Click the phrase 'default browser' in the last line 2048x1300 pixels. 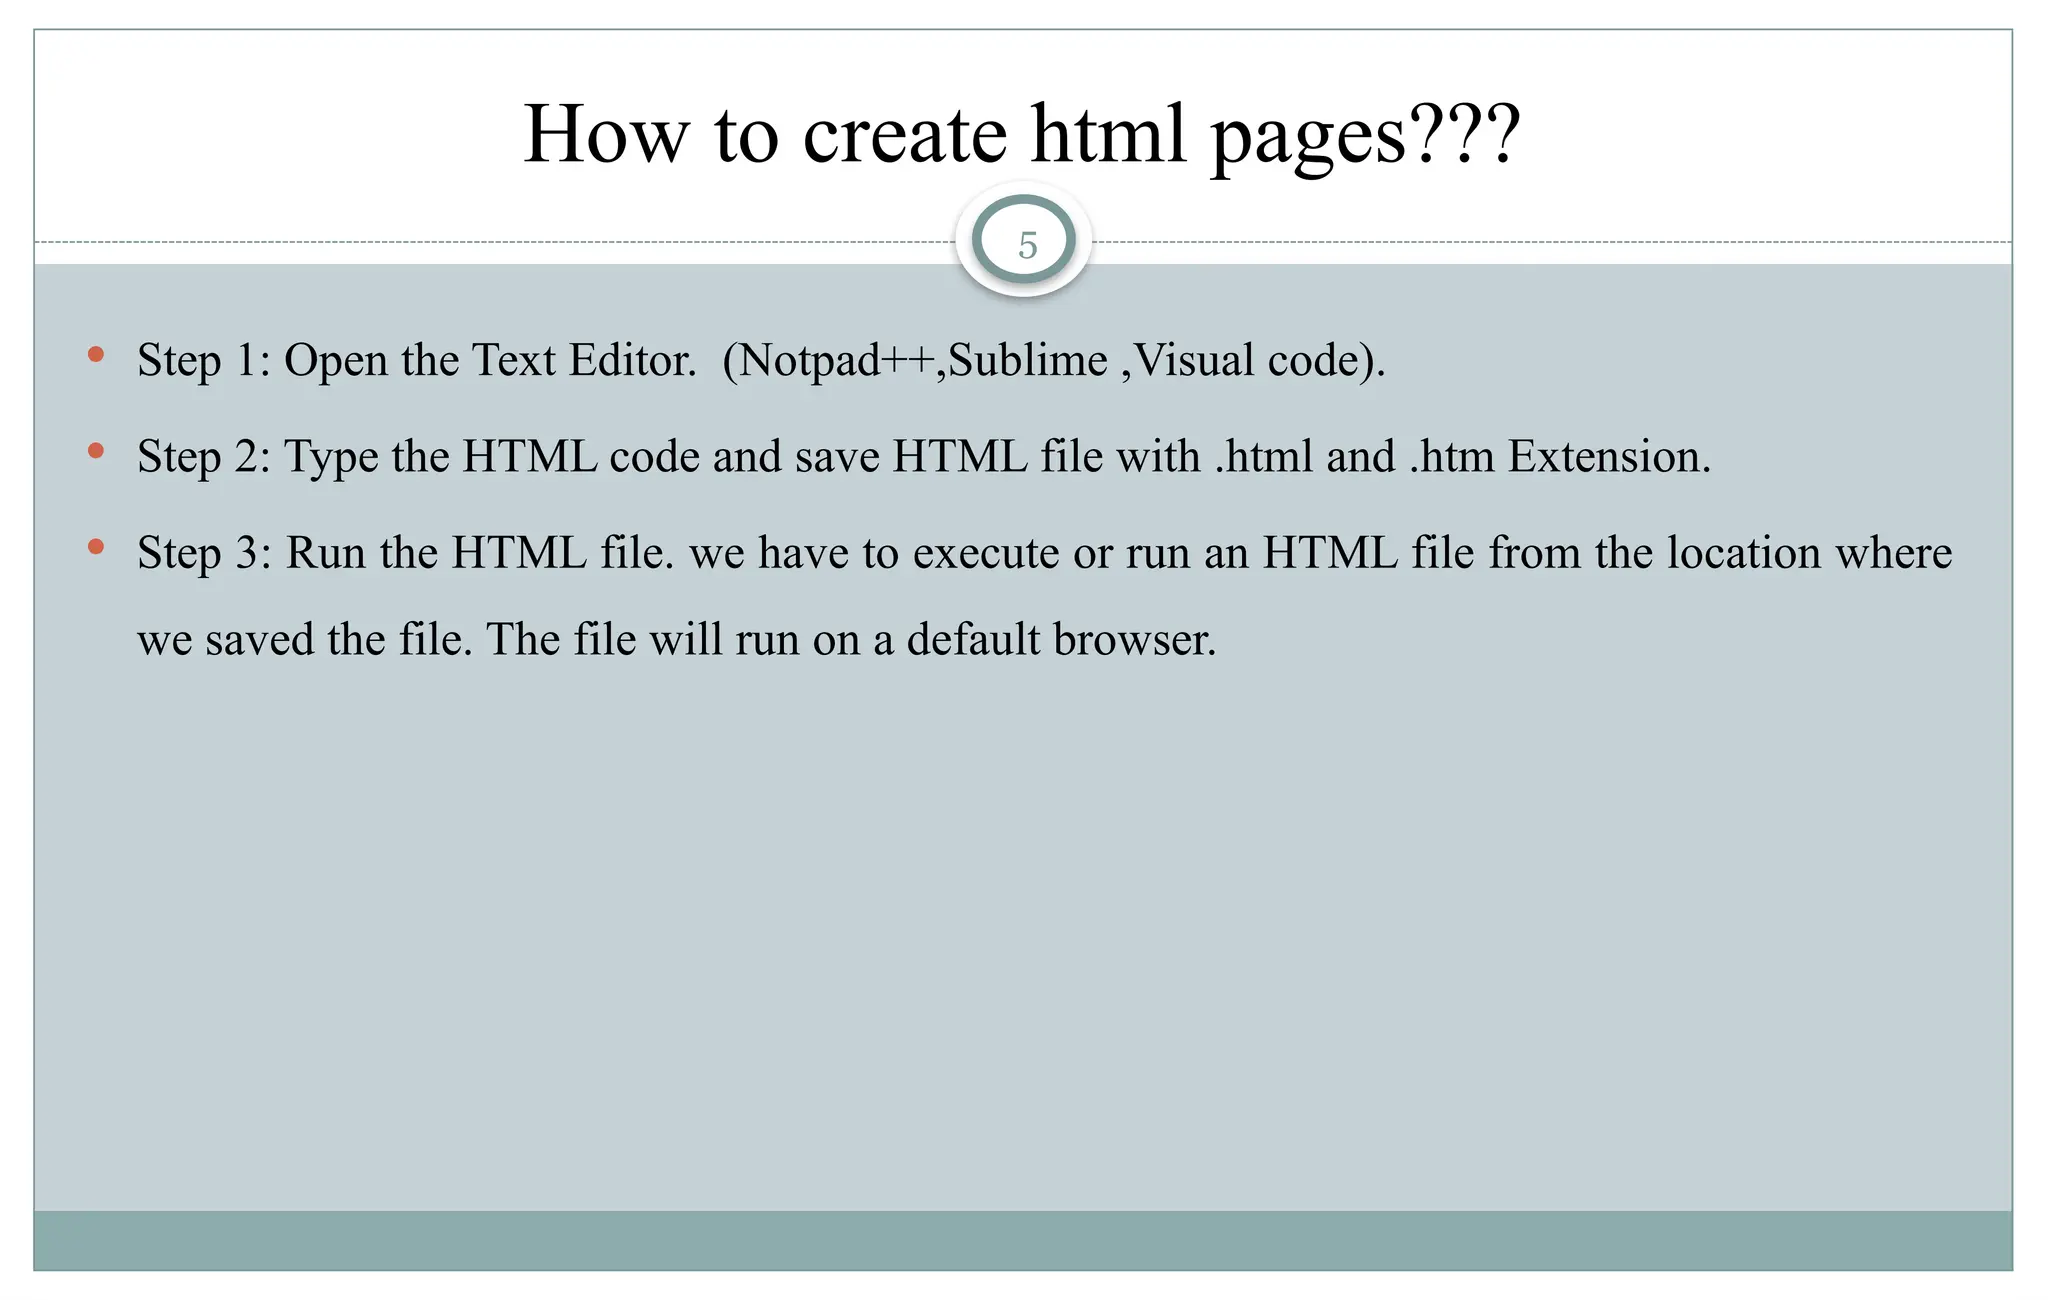click(1060, 640)
